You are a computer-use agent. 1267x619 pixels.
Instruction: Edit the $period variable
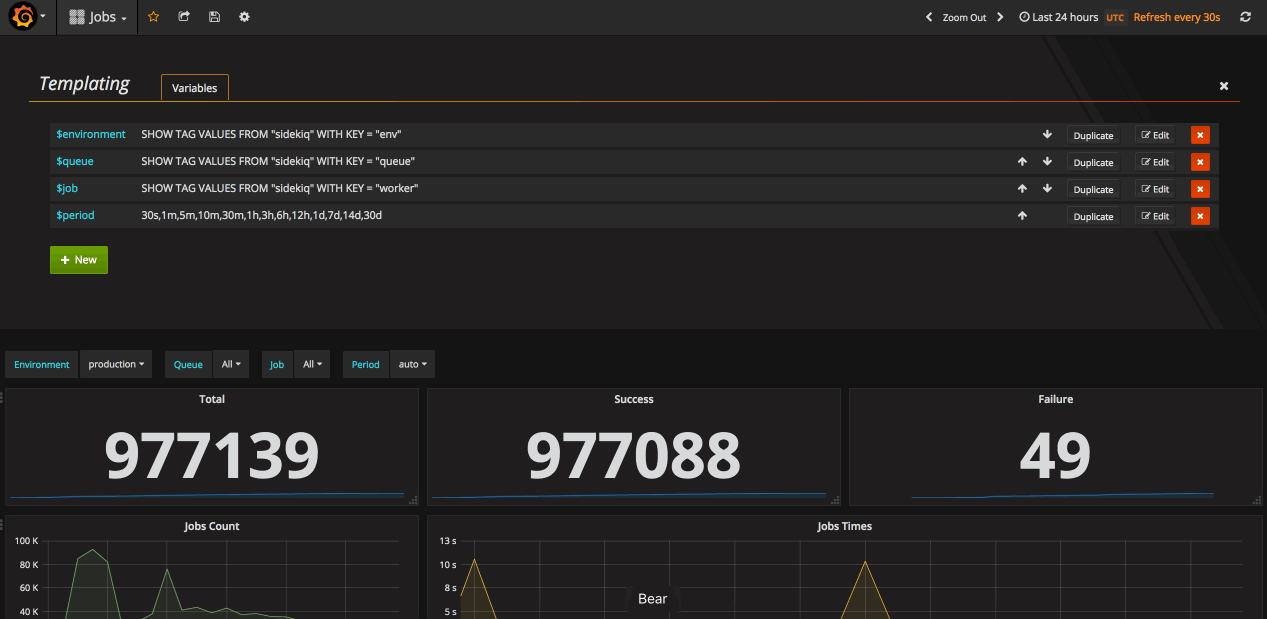[1154, 215]
